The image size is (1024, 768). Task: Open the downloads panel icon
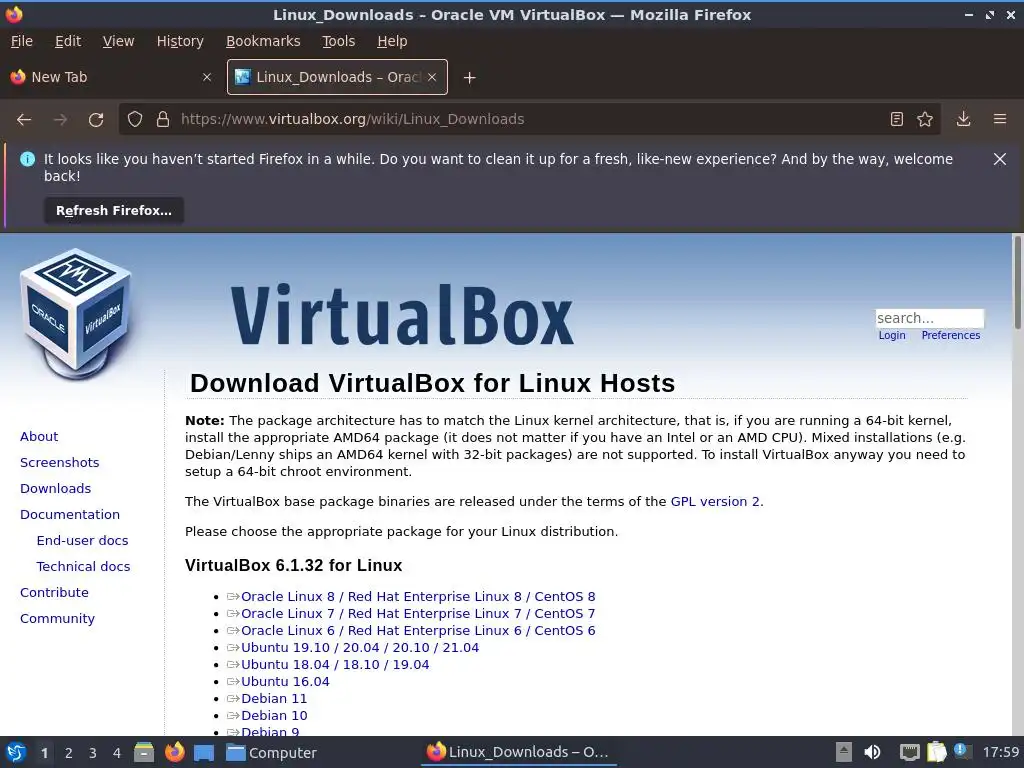[x=963, y=120]
